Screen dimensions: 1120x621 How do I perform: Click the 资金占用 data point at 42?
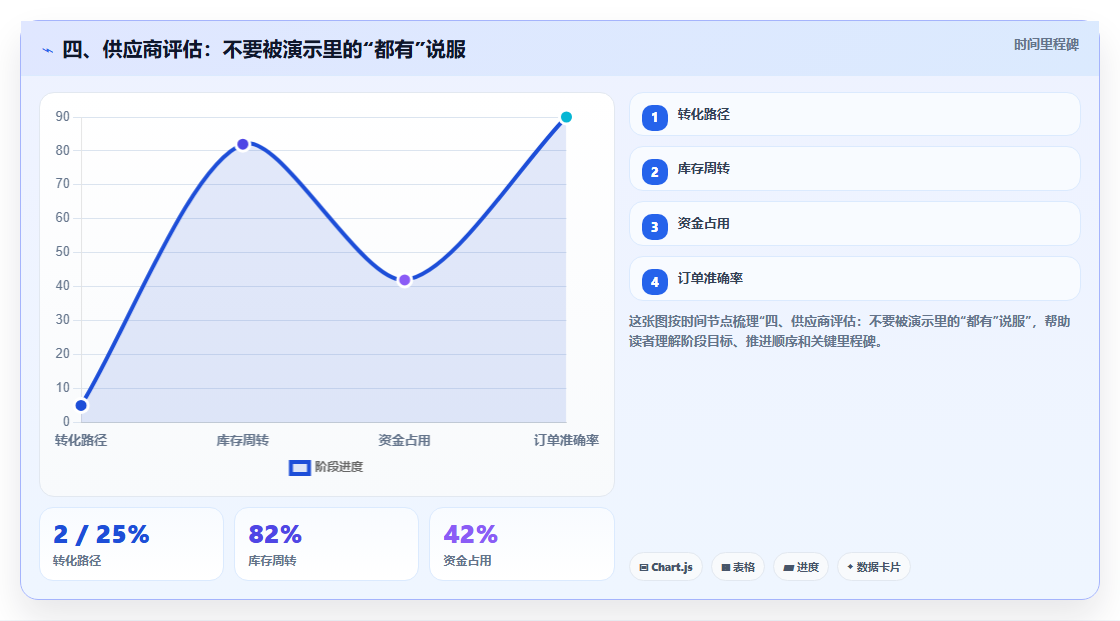(x=404, y=280)
